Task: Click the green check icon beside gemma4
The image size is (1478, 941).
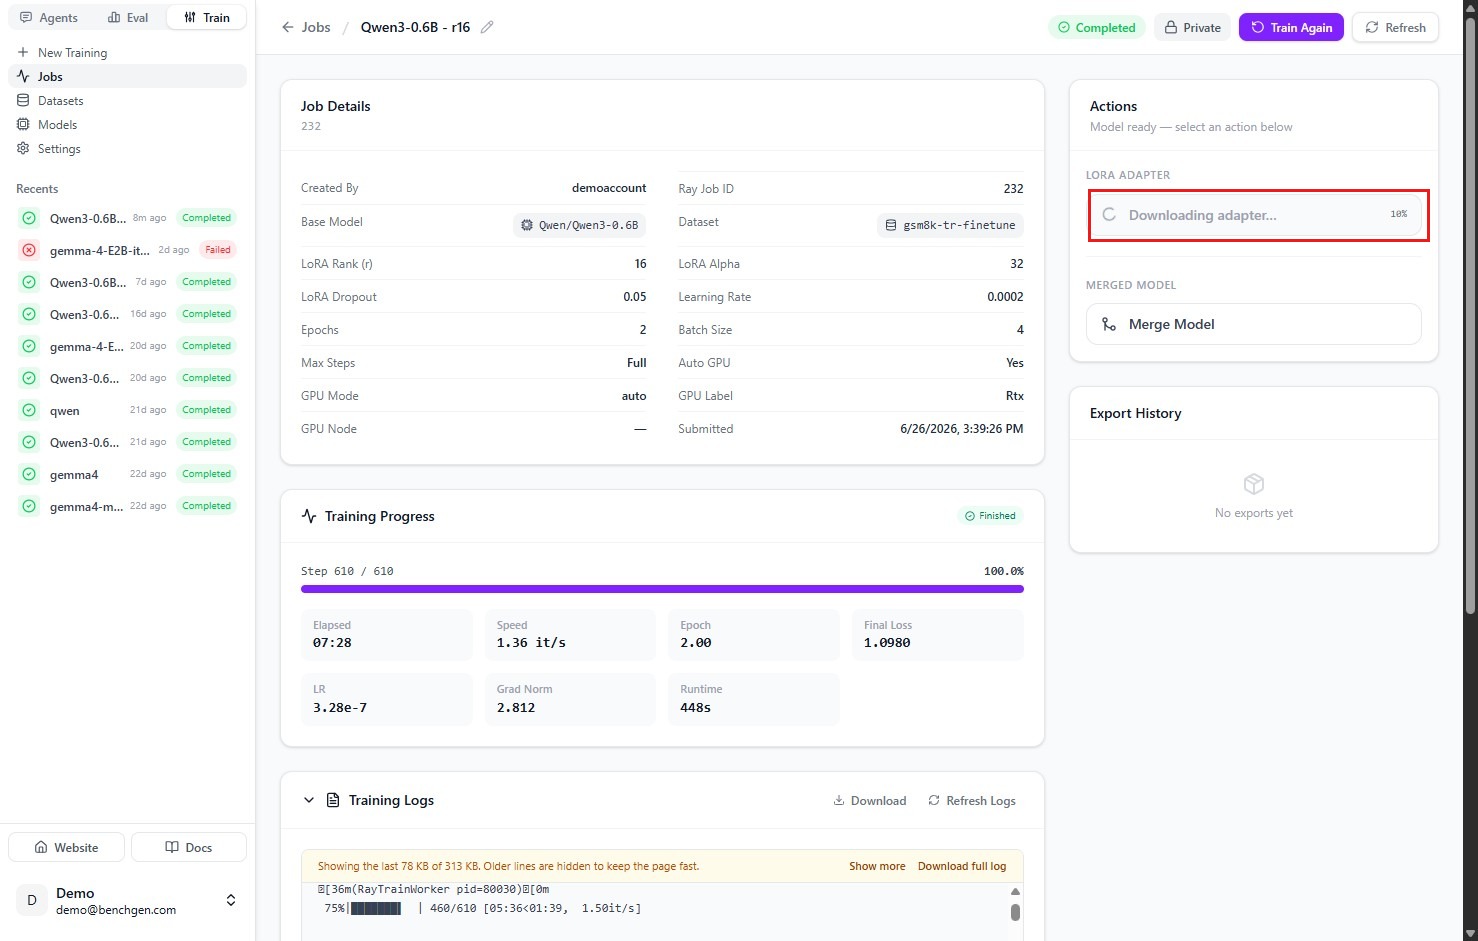Action: [29, 474]
